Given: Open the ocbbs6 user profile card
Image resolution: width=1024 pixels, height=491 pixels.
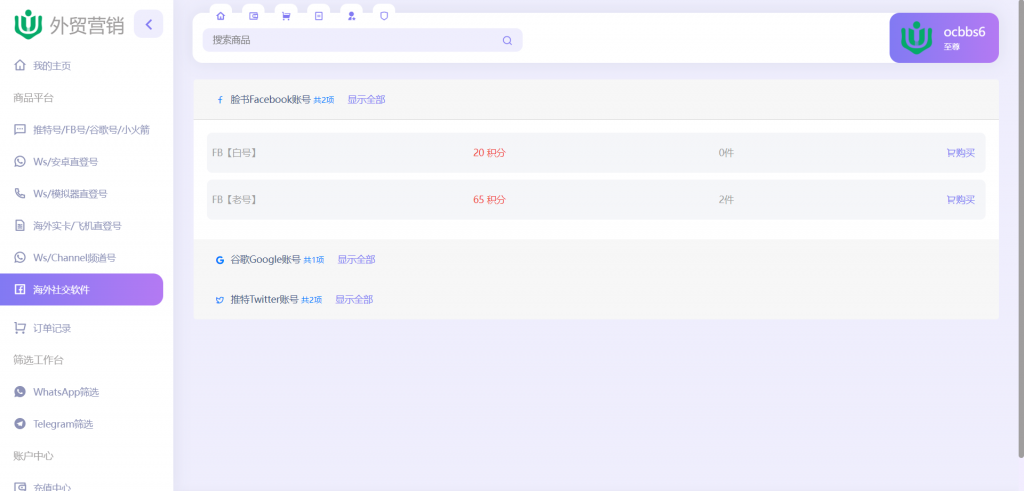Looking at the screenshot, I should coord(944,38).
